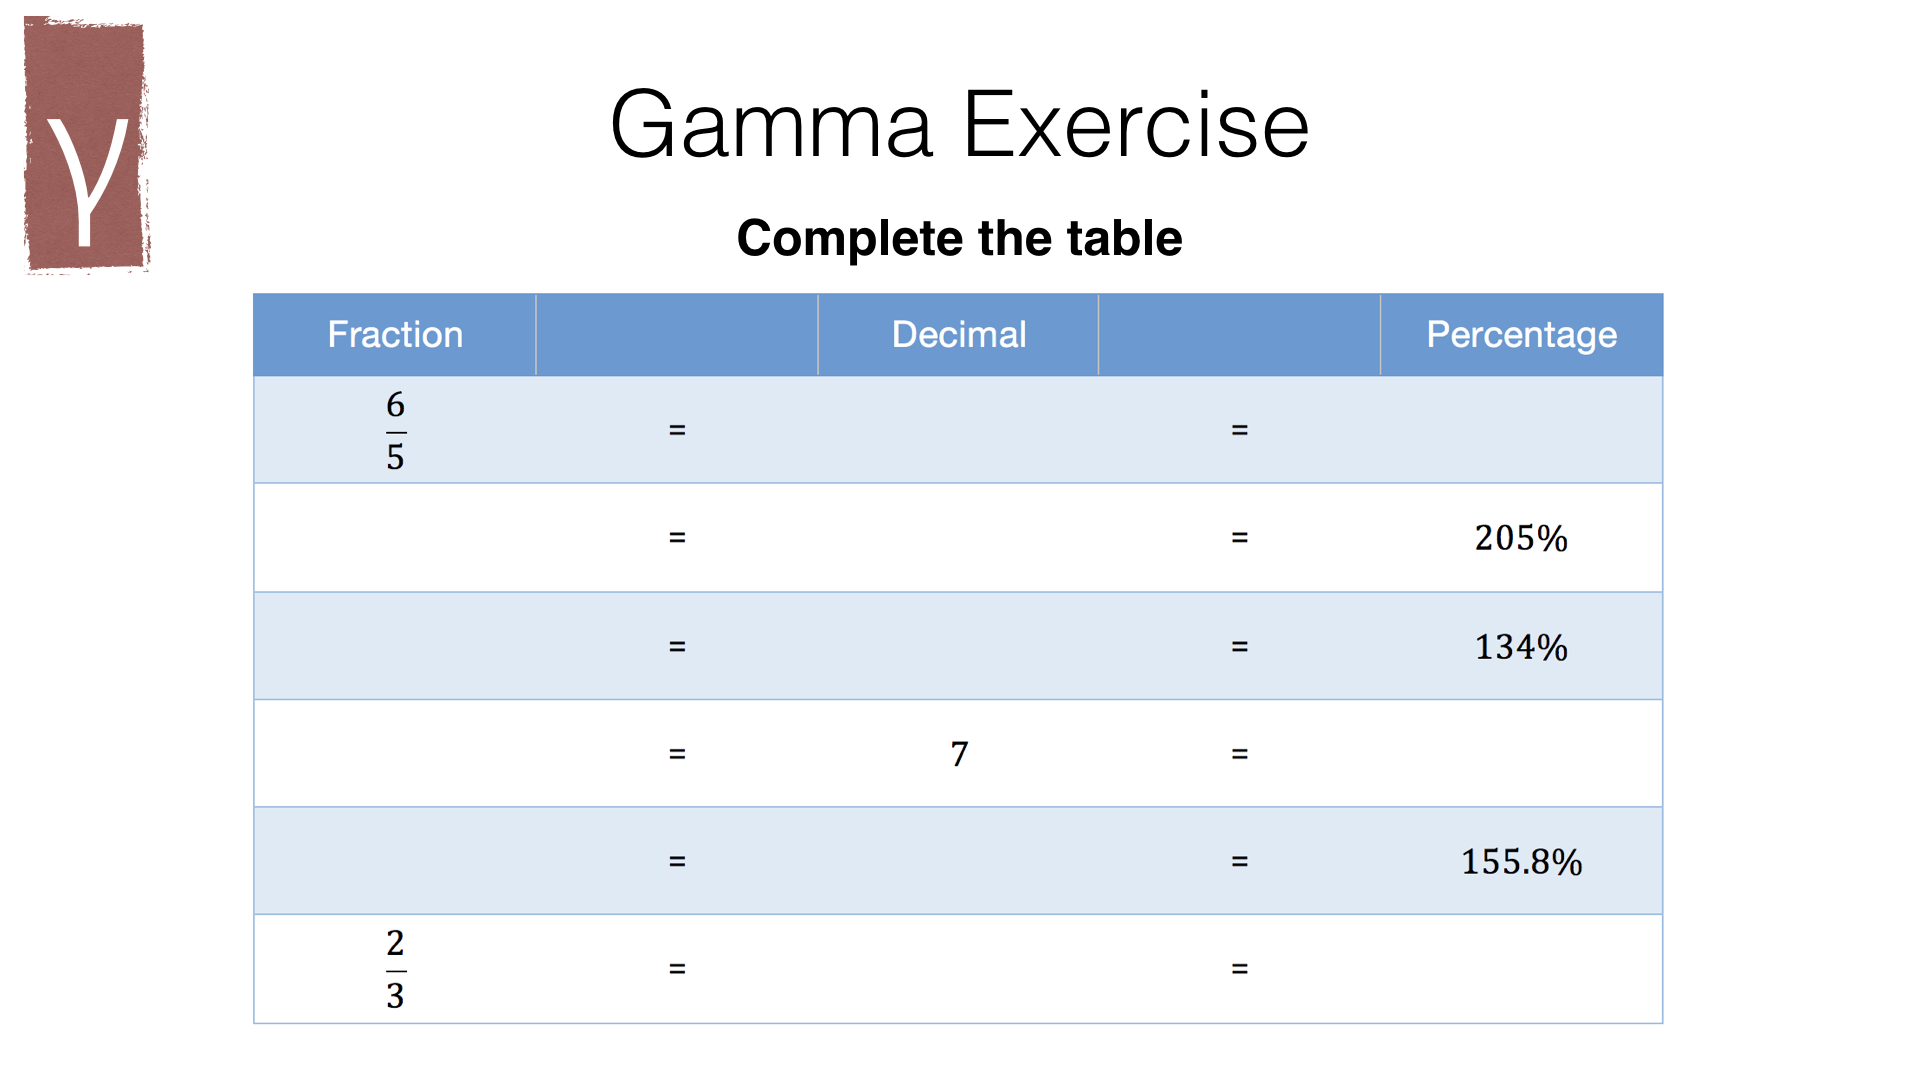Click the 2/3 fraction cell

coord(395,968)
